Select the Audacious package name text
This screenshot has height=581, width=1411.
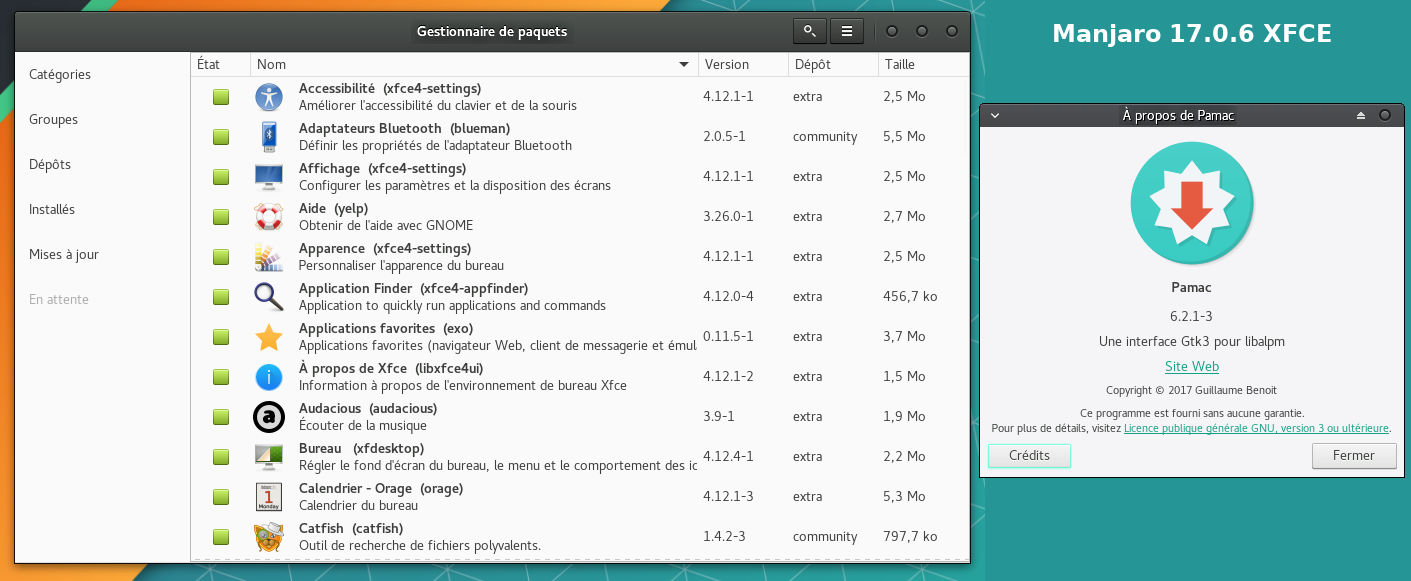368,408
